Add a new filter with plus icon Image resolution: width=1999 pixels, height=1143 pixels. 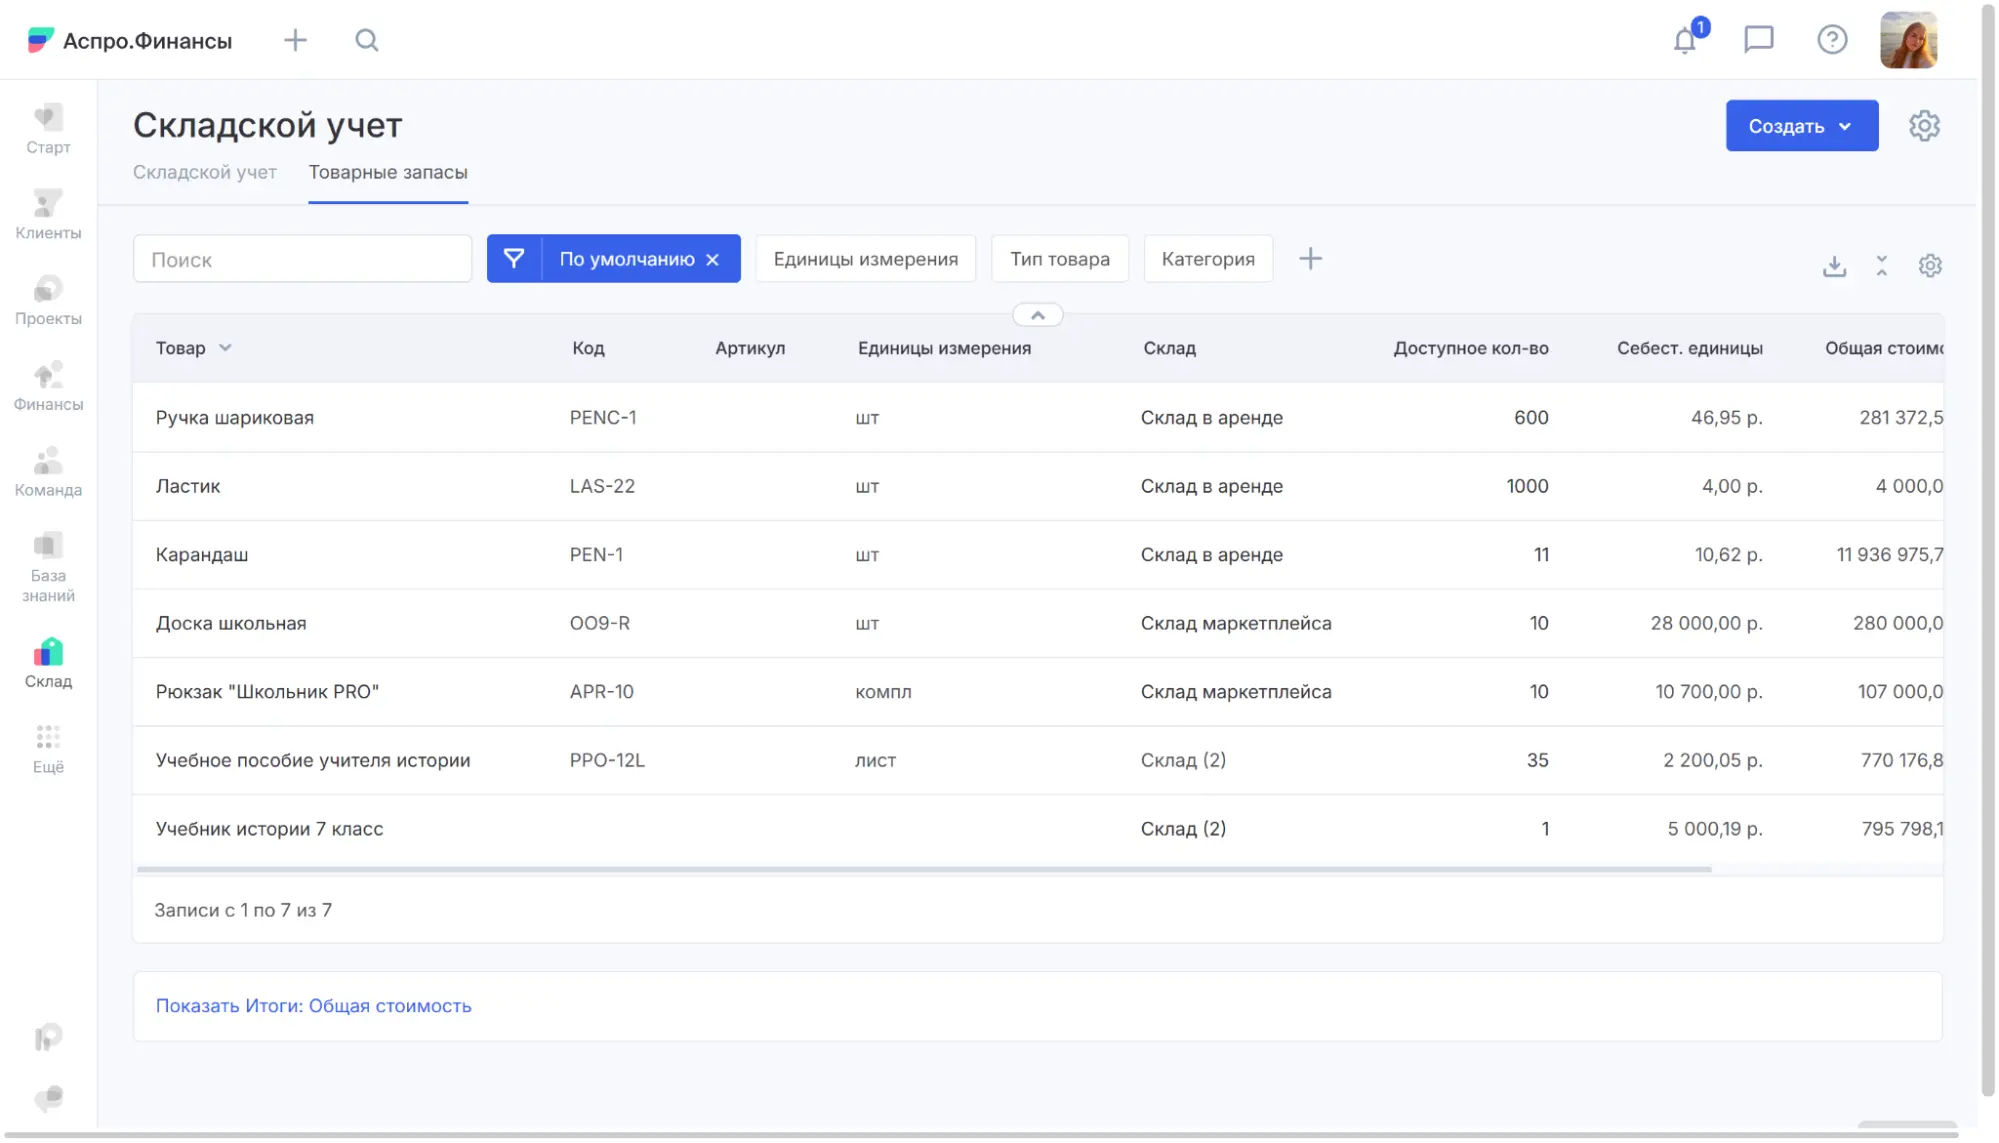point(1310,259)
